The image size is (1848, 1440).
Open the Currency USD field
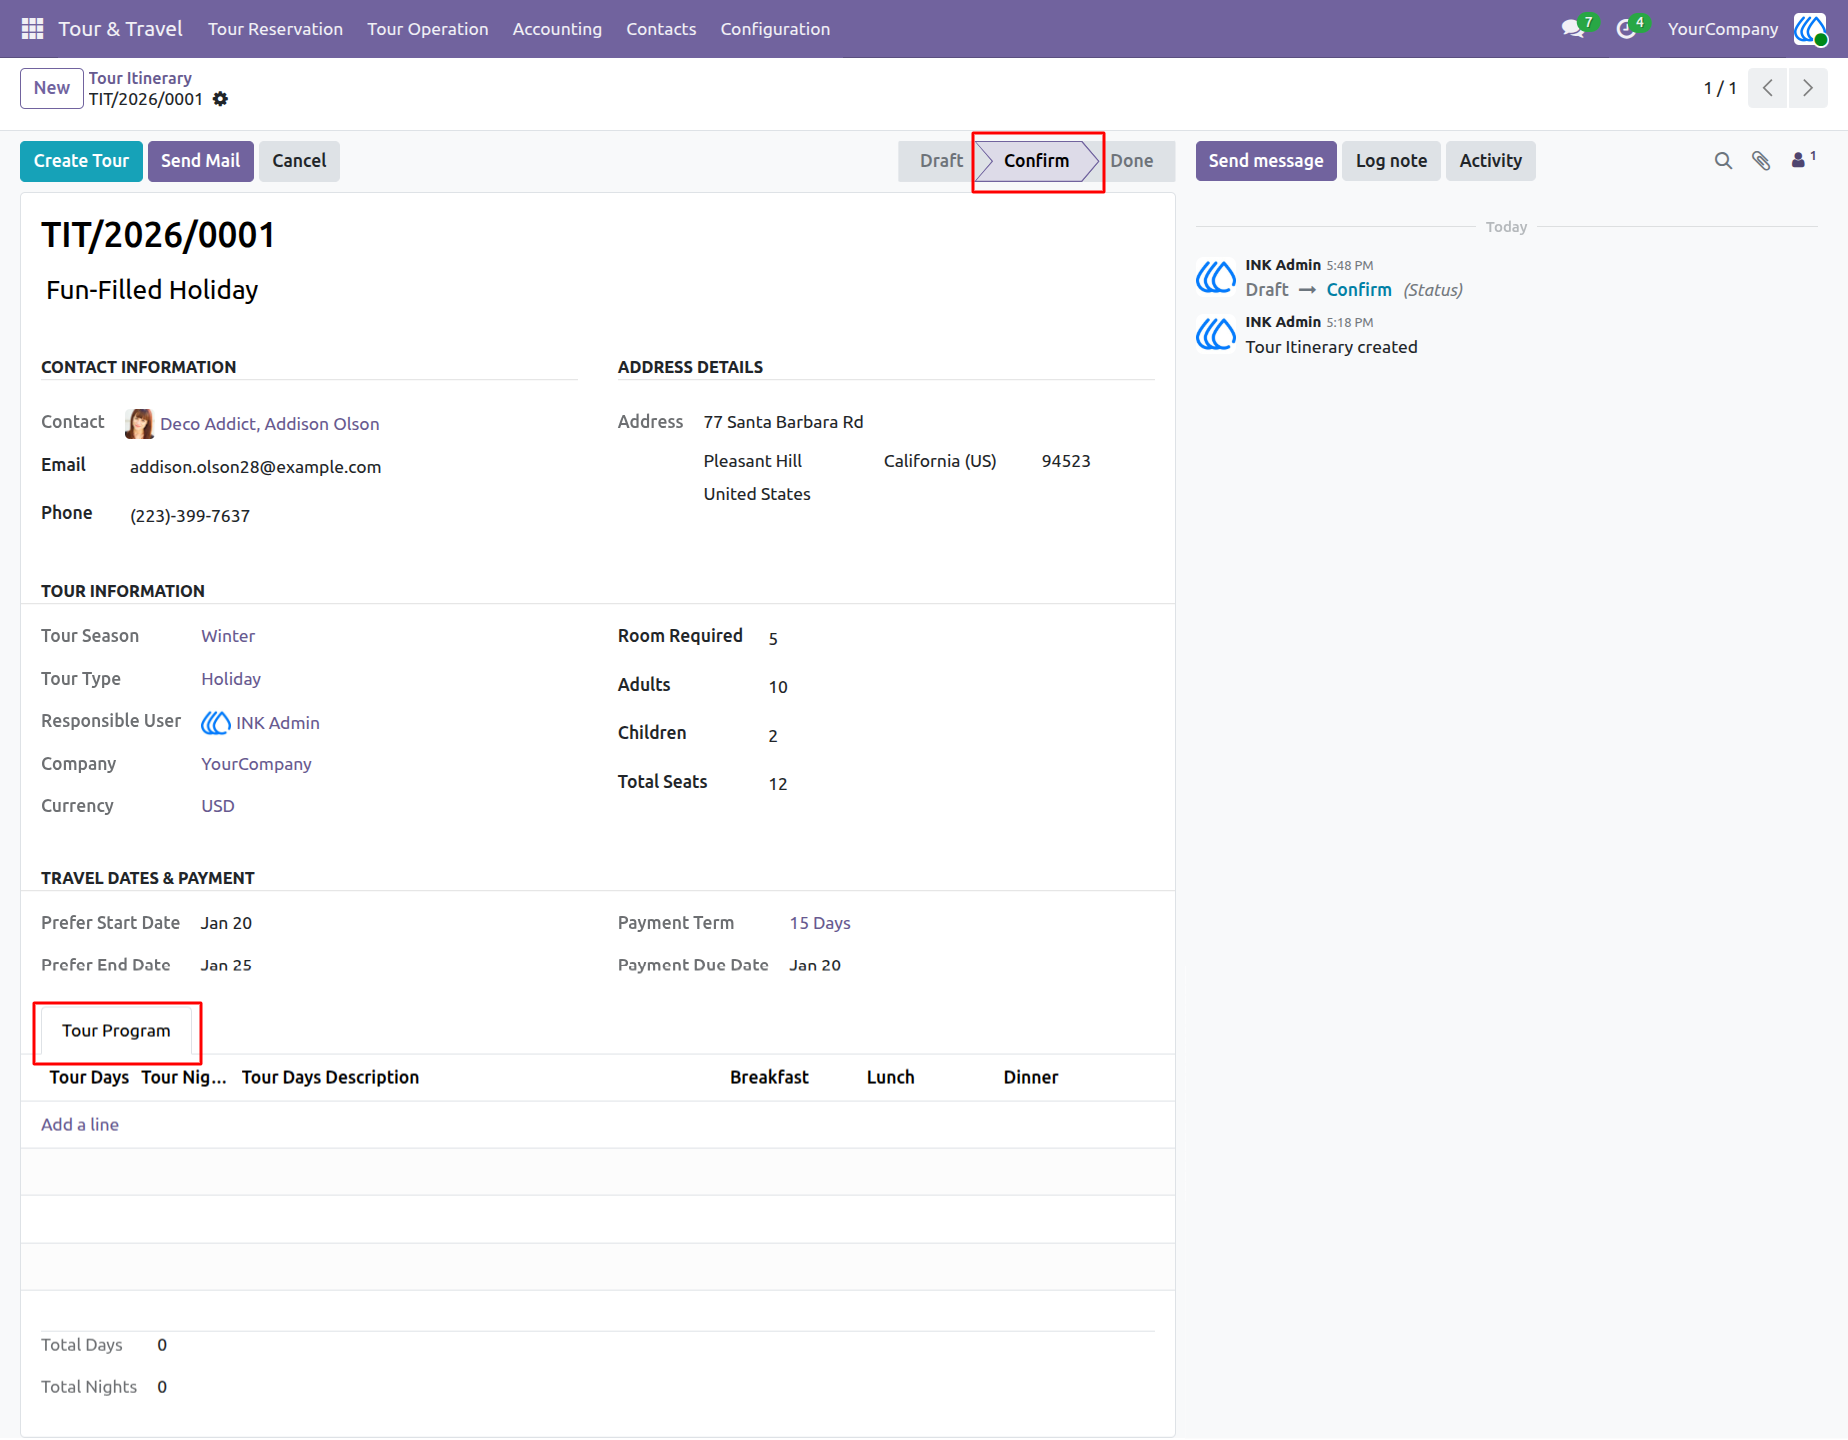coord(218,806)
